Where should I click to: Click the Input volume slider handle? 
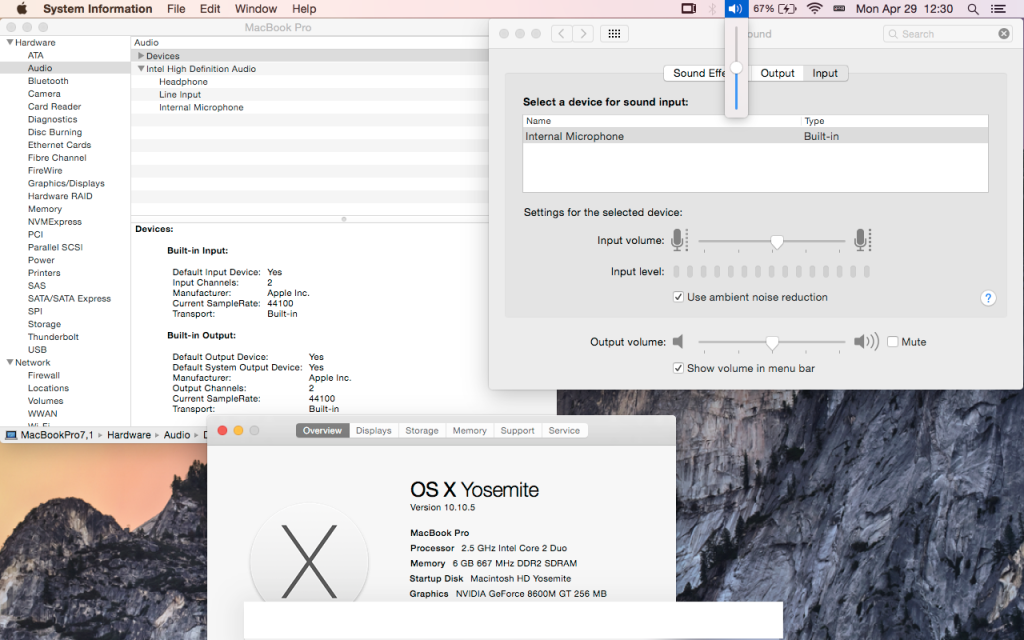point(776,240)
